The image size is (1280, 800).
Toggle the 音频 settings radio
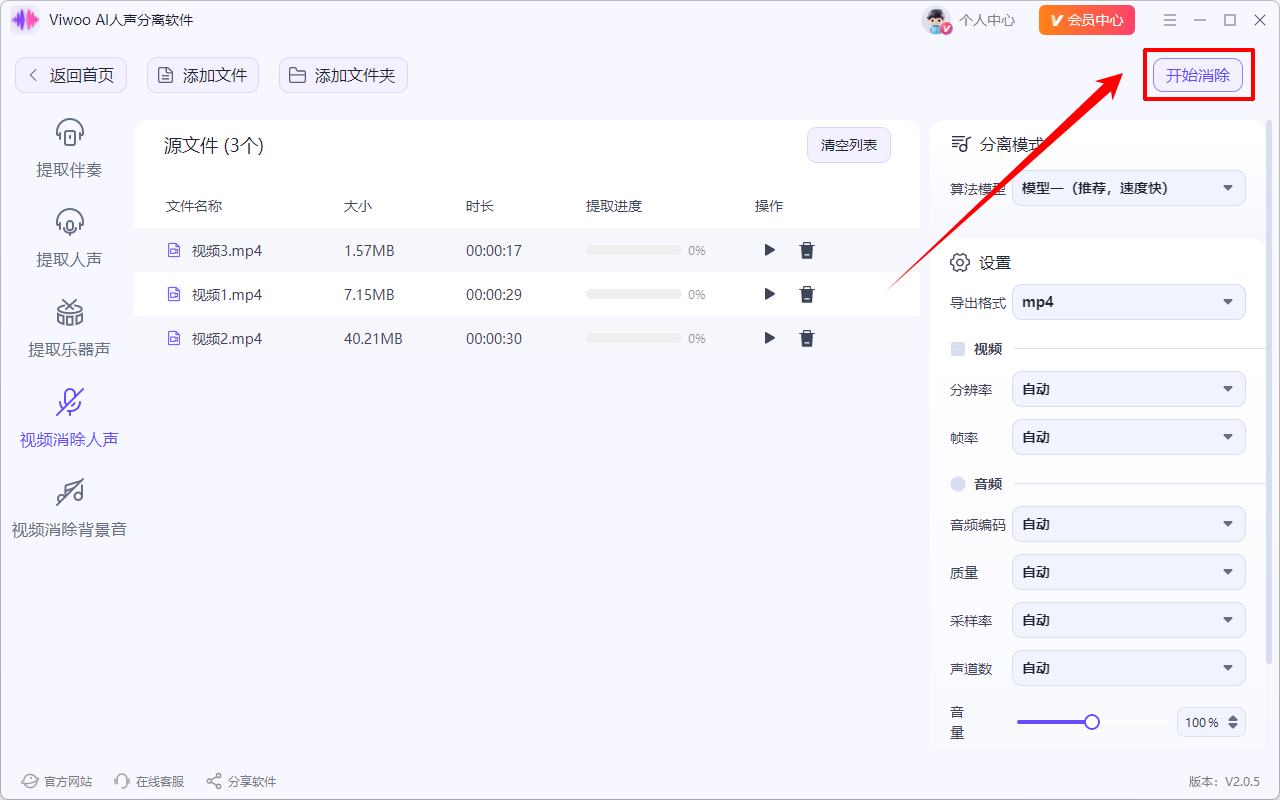pyautogui.click(x=958, y=484)
